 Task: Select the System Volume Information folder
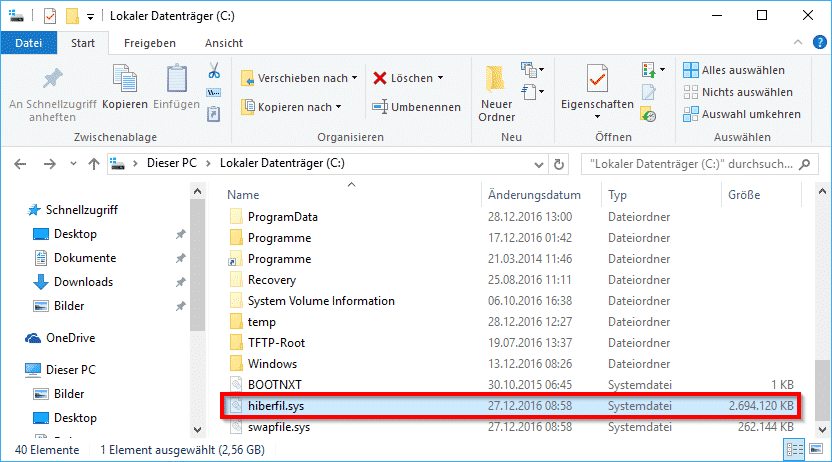coord(321,301)
